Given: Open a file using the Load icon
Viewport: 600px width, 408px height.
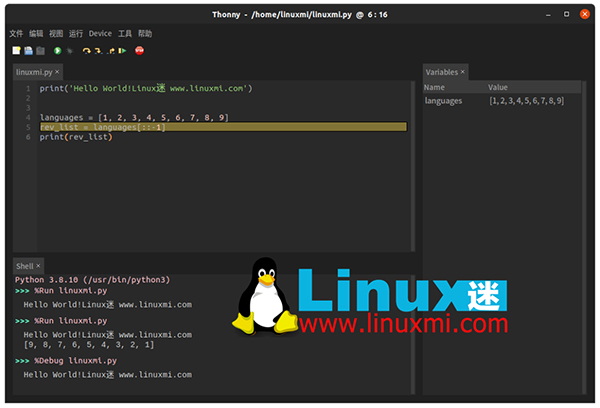Looking at the screenshot, I should click(28, 51).
